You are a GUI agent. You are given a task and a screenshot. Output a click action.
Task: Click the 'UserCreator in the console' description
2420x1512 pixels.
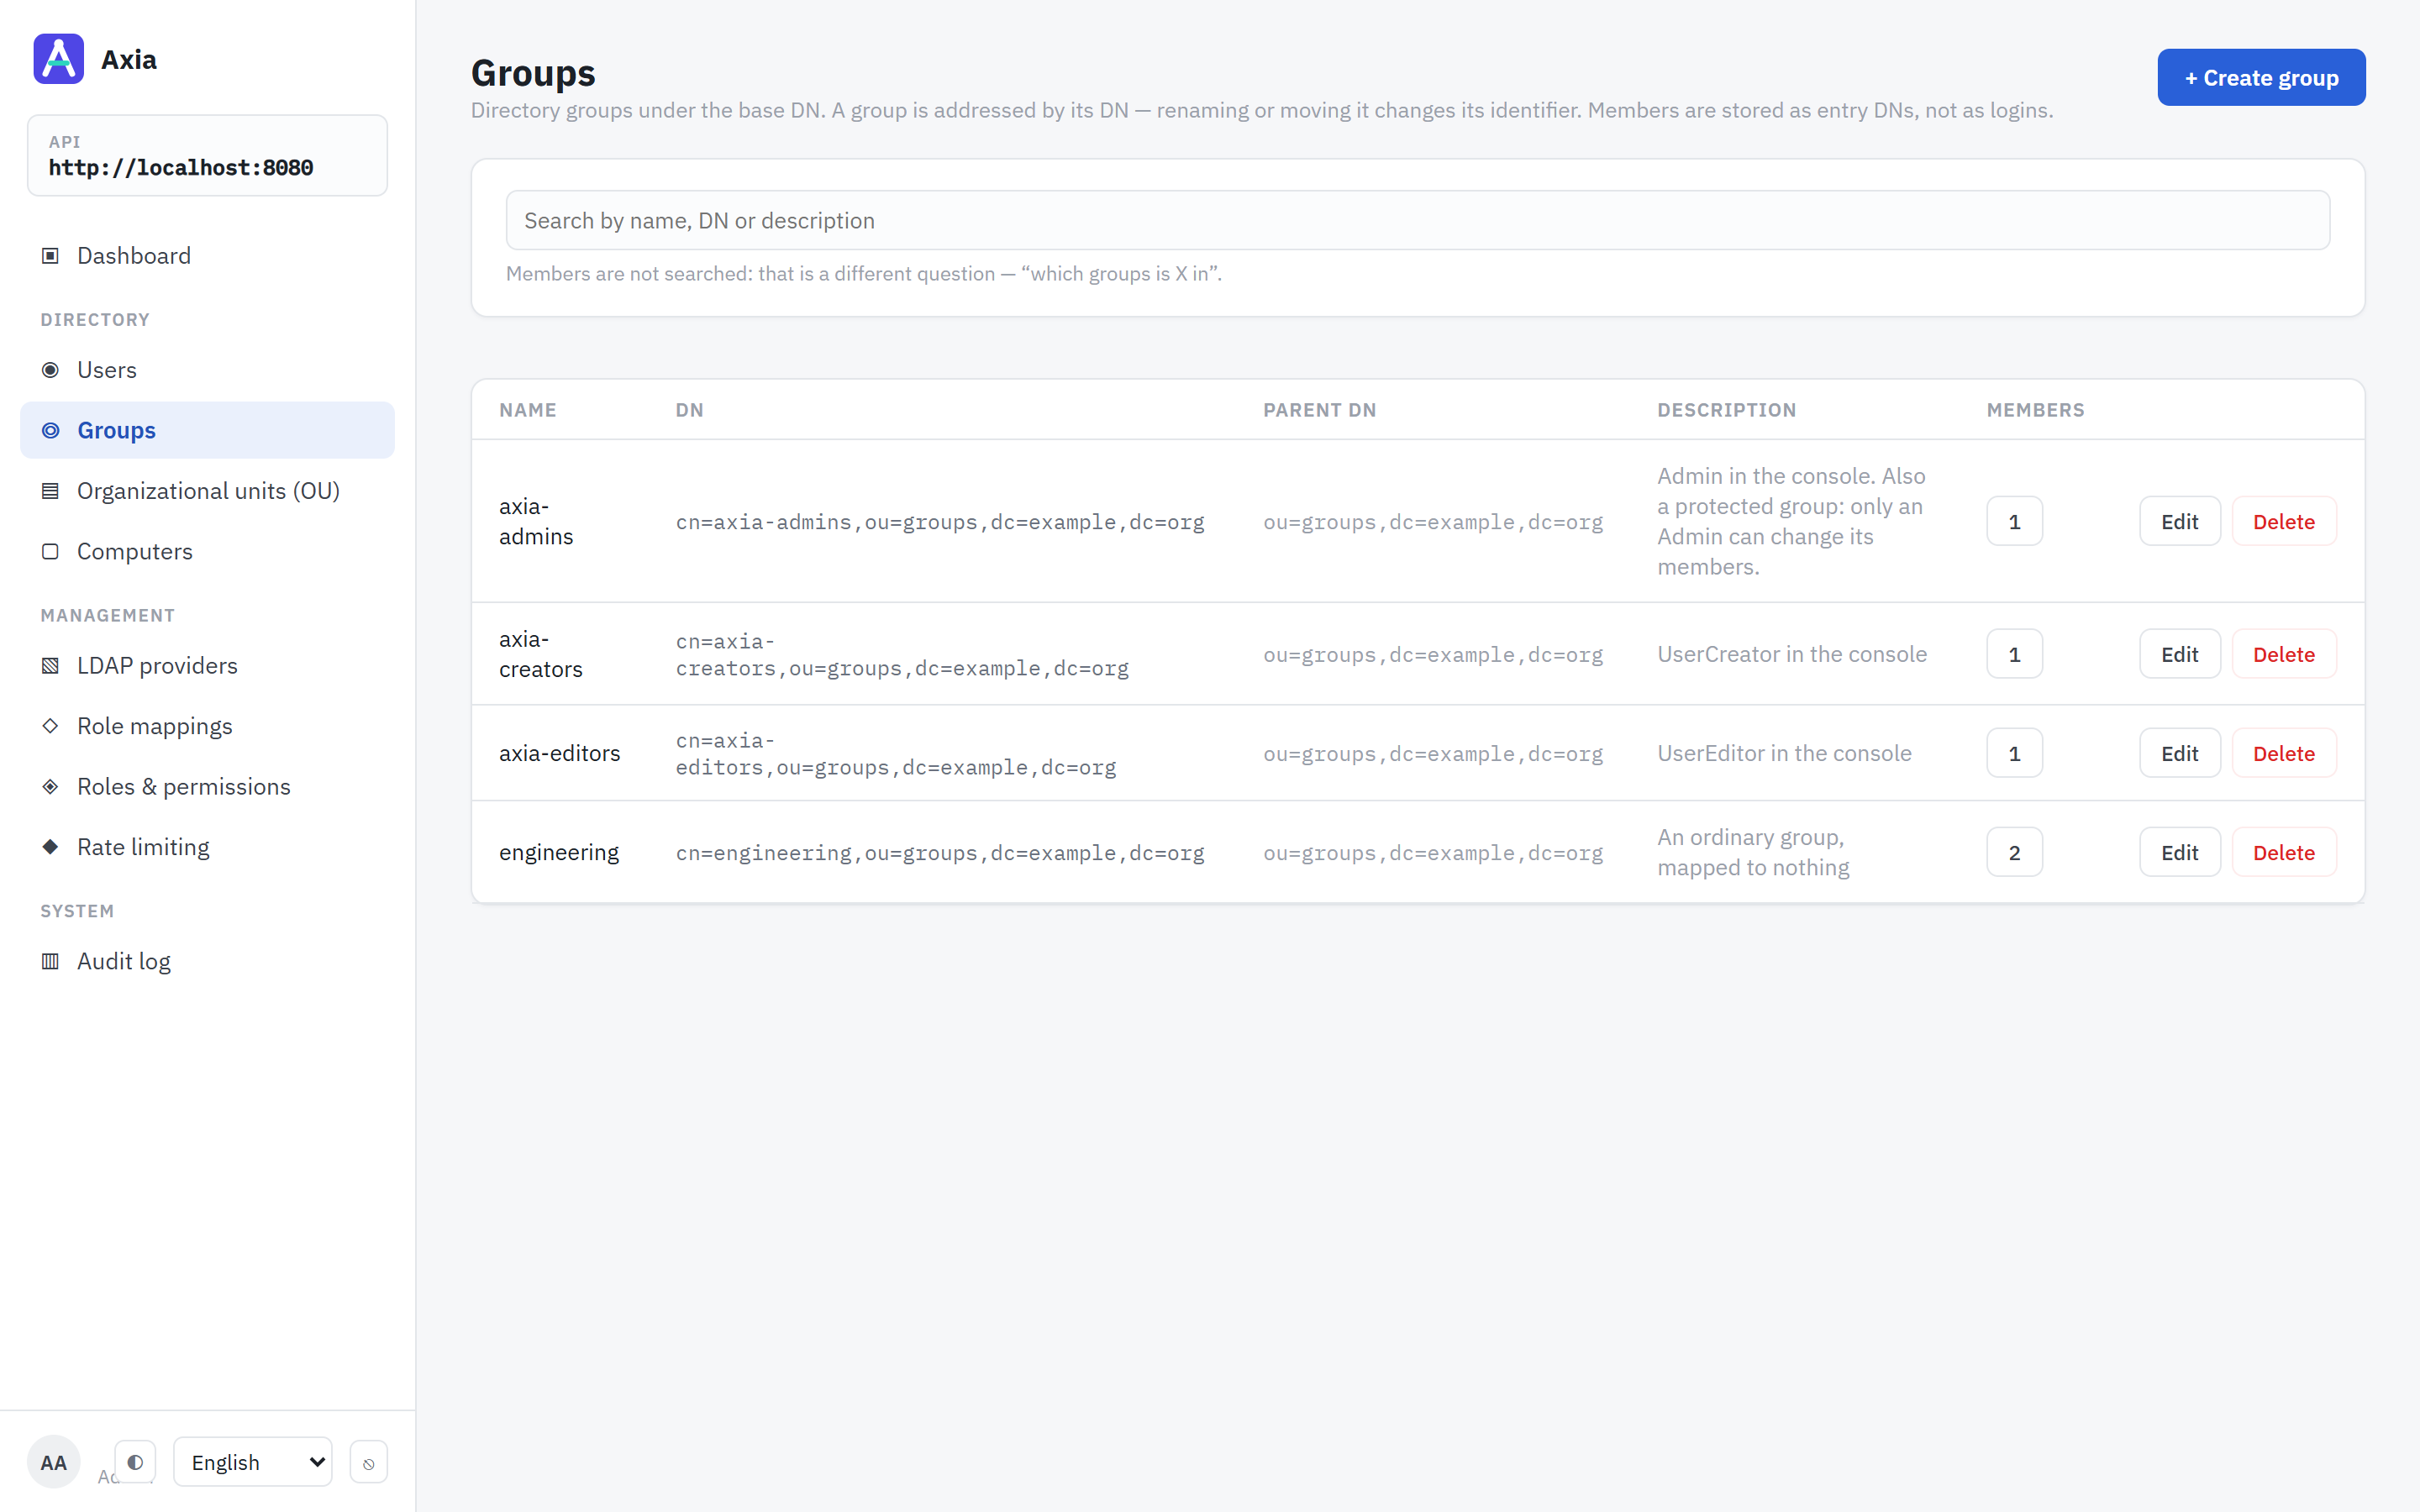click(1792, 654)
